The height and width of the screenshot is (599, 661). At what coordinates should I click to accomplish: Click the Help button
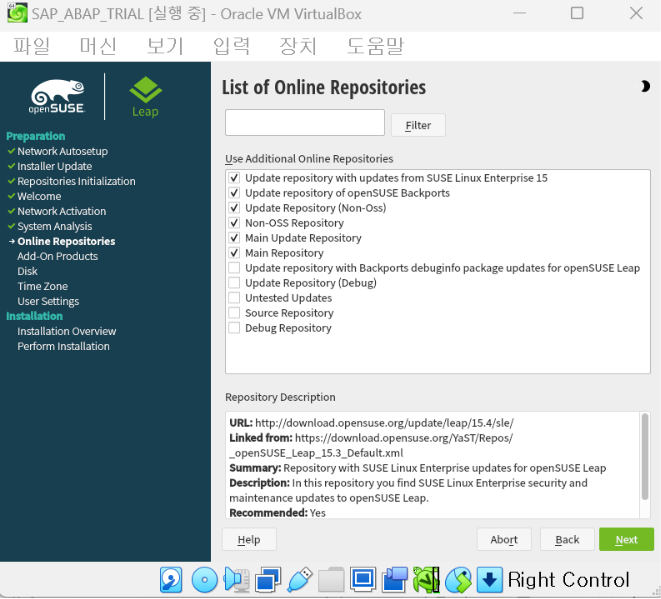tap(249, 540)
